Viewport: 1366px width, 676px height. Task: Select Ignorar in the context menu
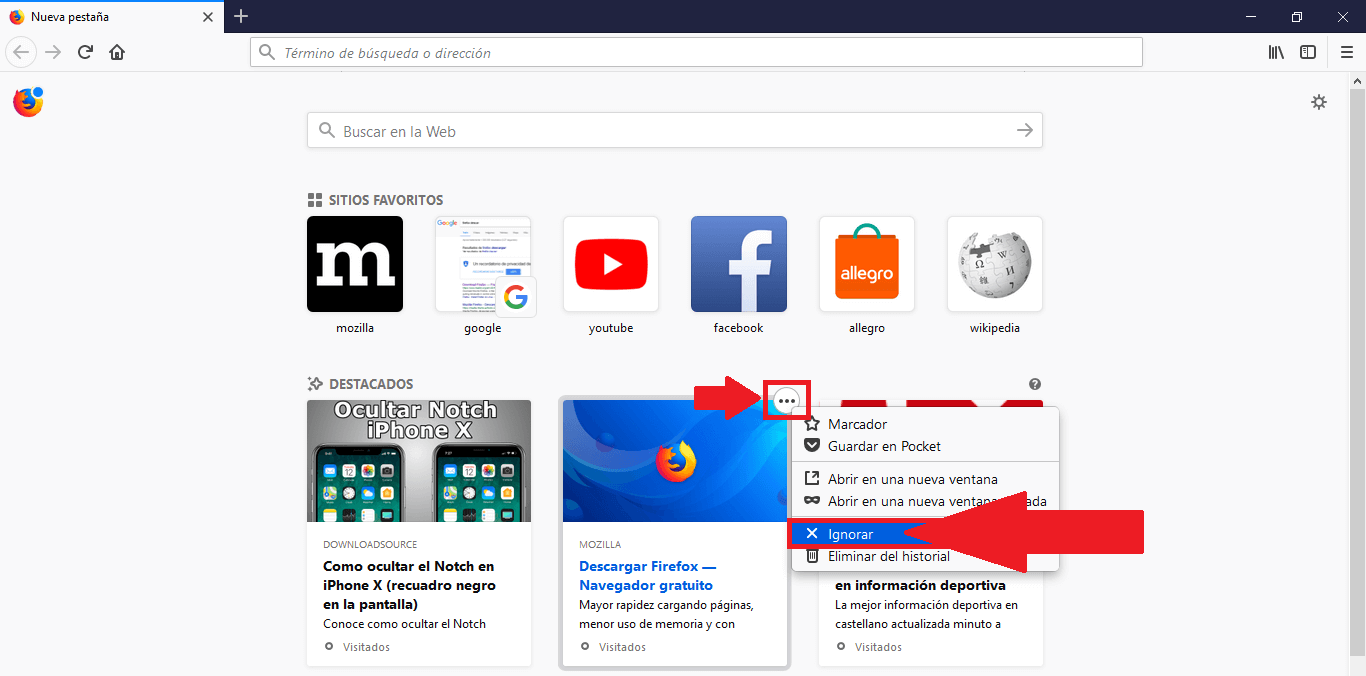[x=925, y=534]
